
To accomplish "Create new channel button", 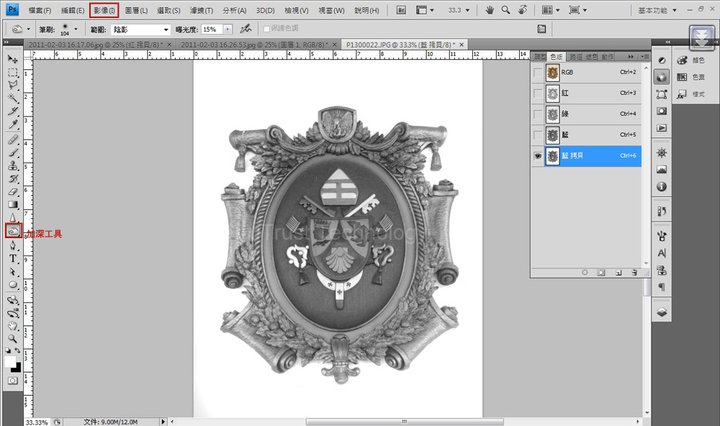I will tap(618, 273).
